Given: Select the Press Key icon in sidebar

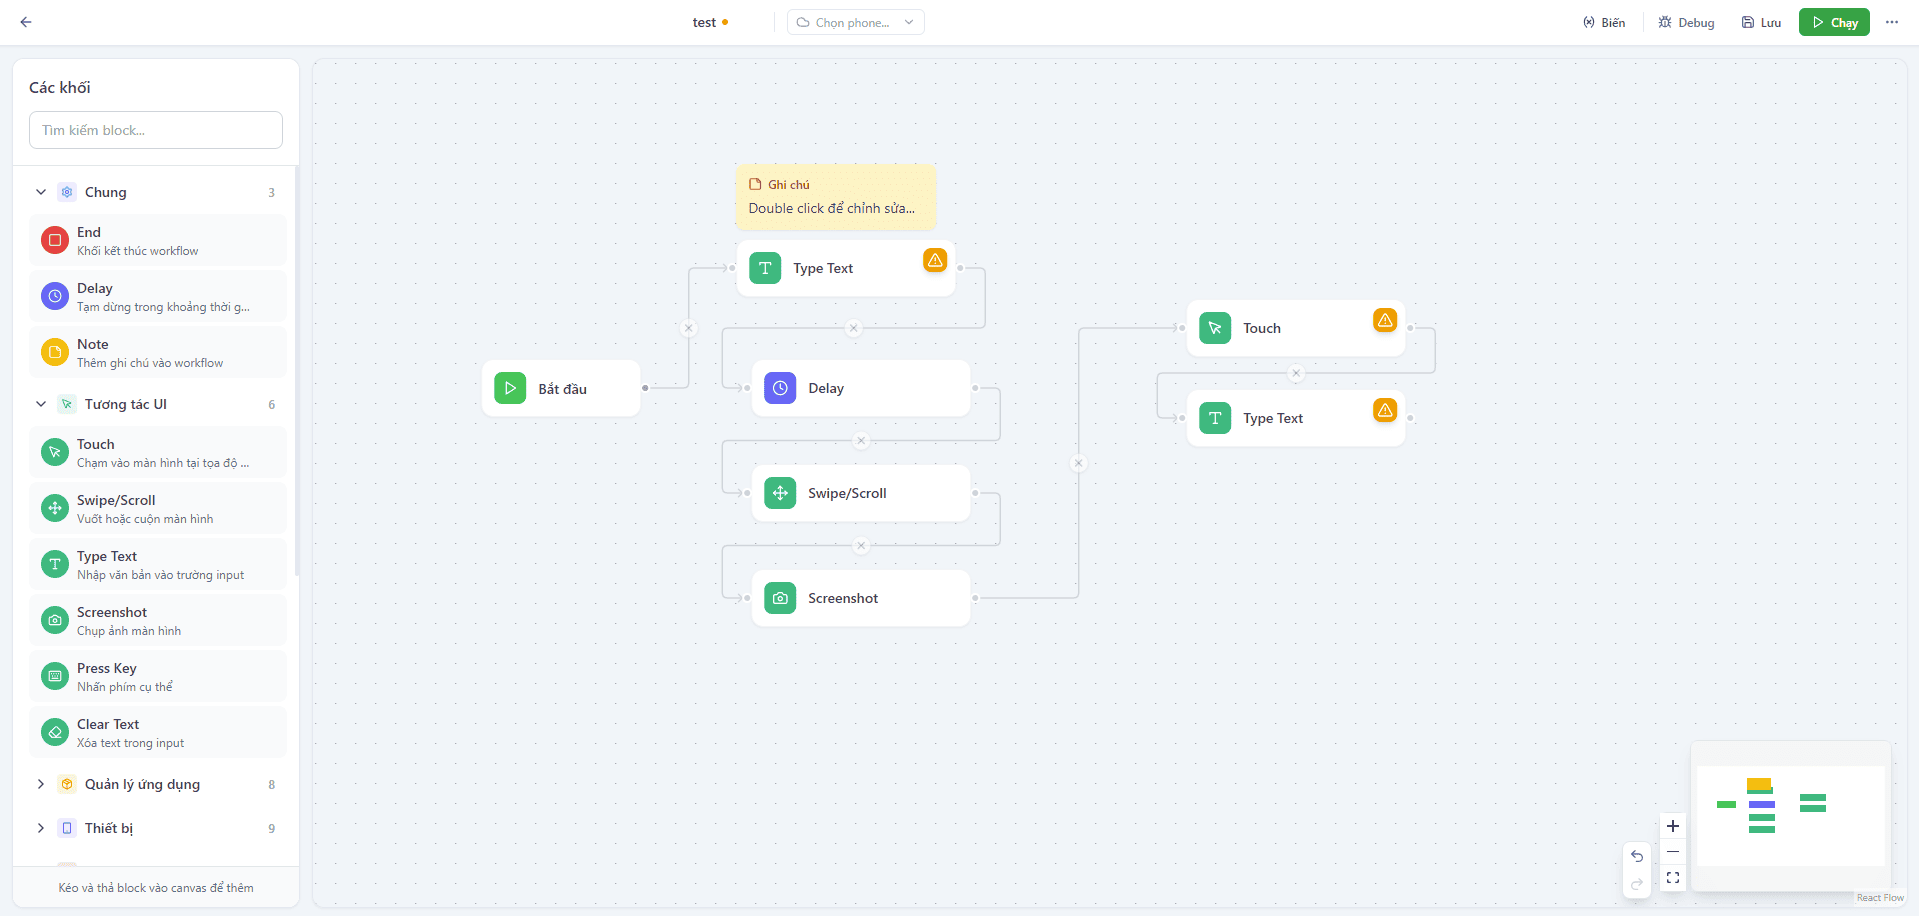Looking at the screenshot, I should (55, 676).
